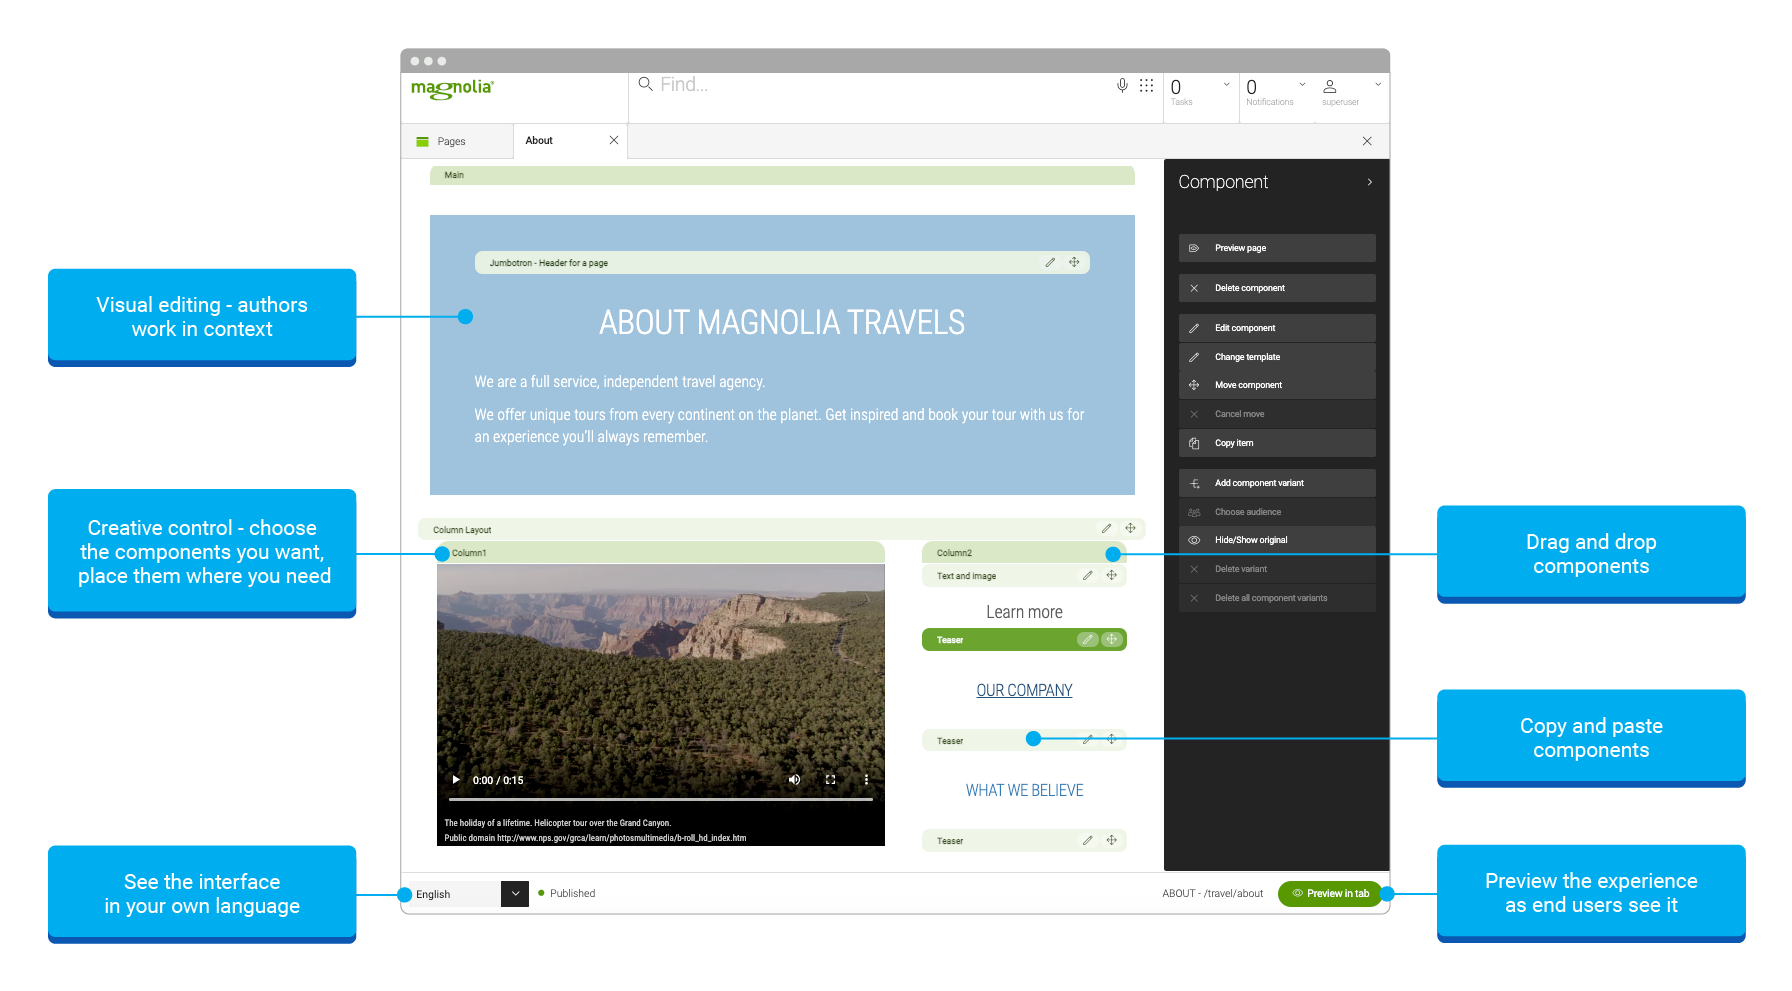Open the English language dropdown
The height and width of the screenshot is (991, 1792).
pos(514,894)
